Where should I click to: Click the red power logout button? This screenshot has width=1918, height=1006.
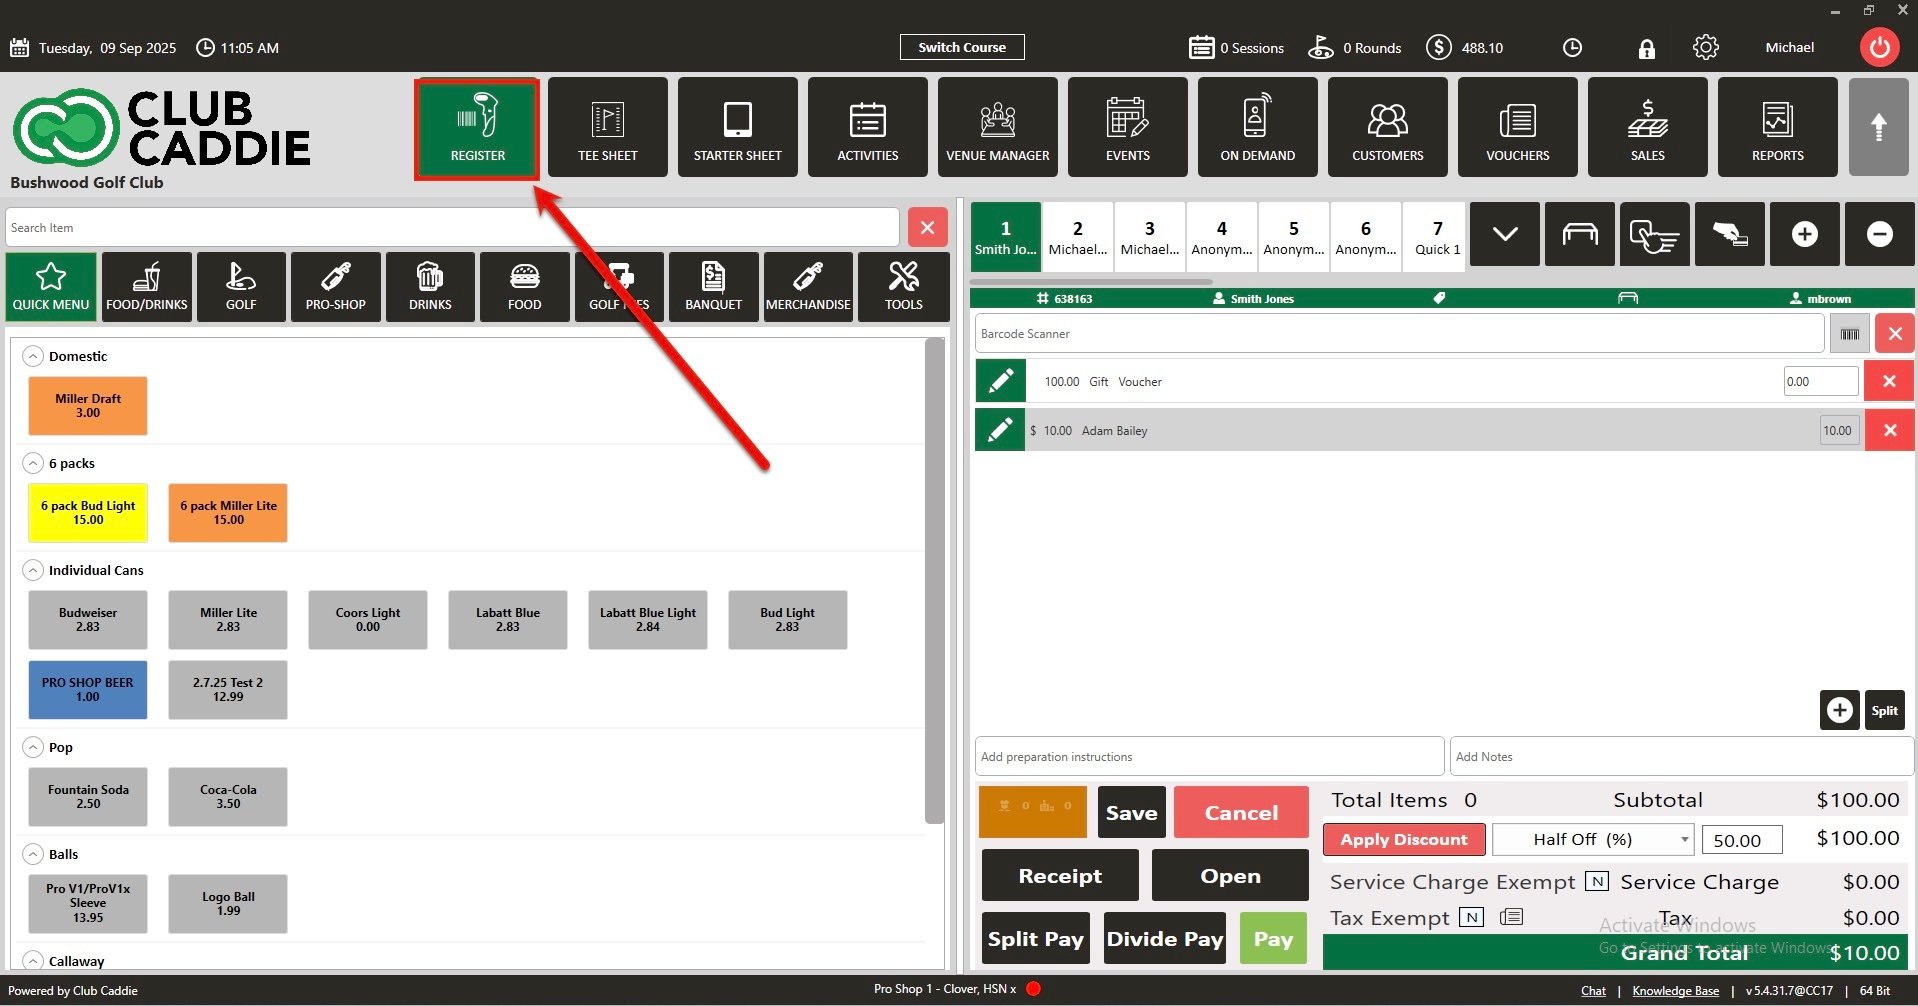(x=1879, y=47)
